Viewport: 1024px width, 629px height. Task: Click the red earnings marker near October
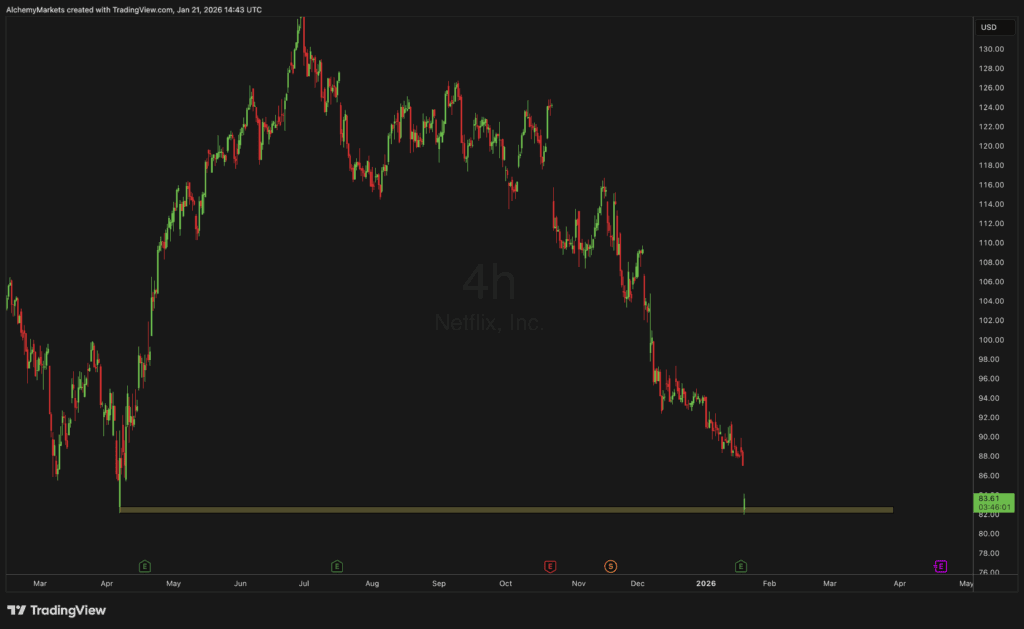click(x=550, y=566)
